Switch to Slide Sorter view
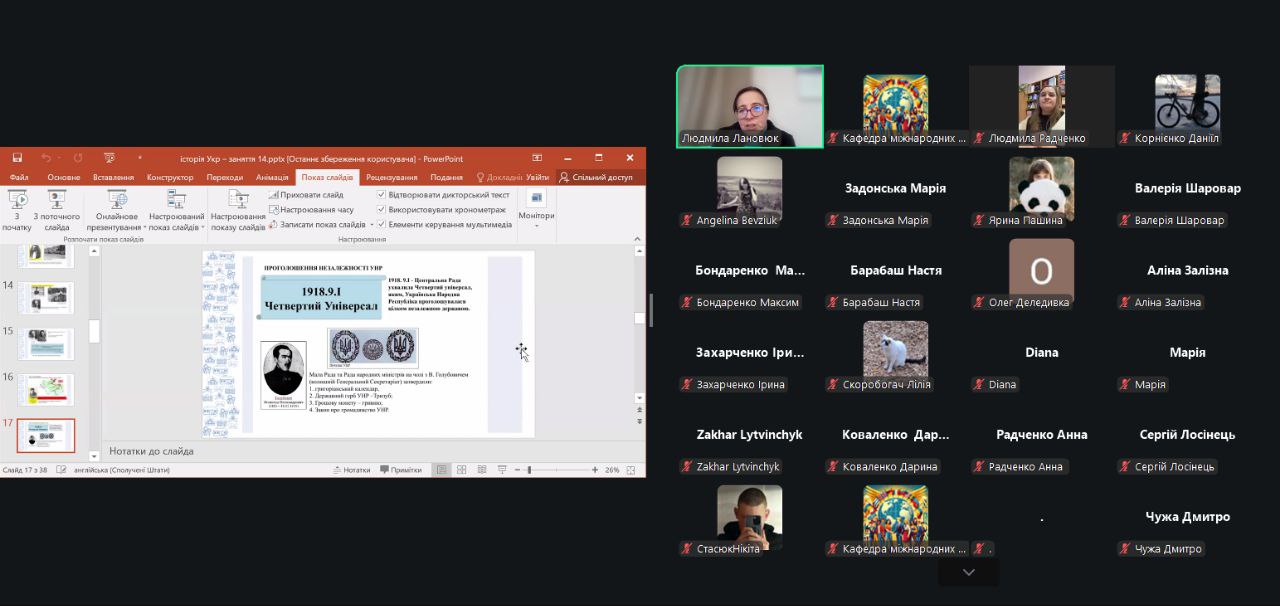 pos(461,470)
